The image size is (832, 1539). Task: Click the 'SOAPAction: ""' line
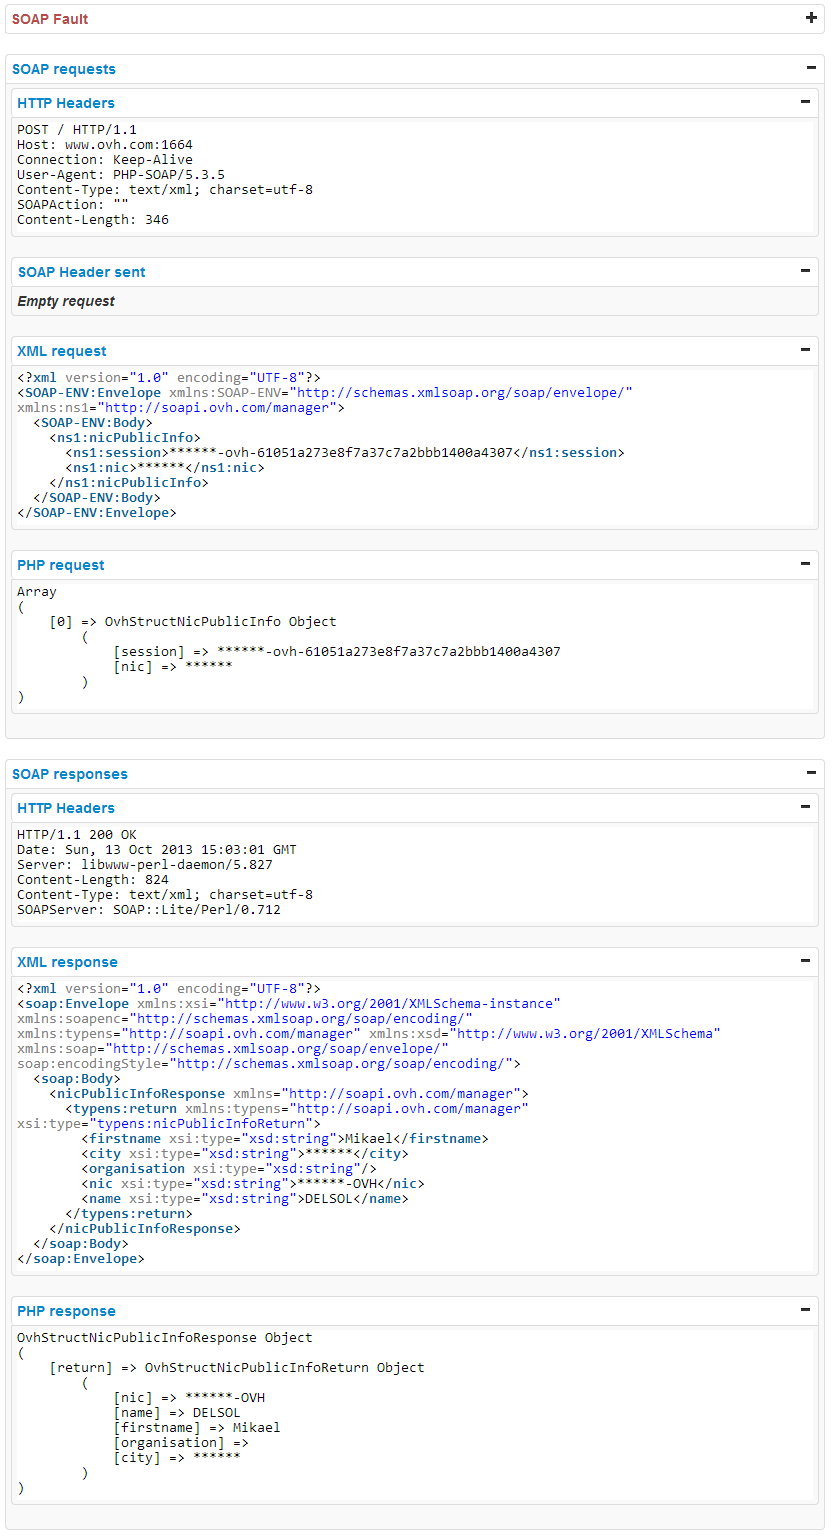coord(73,205)
